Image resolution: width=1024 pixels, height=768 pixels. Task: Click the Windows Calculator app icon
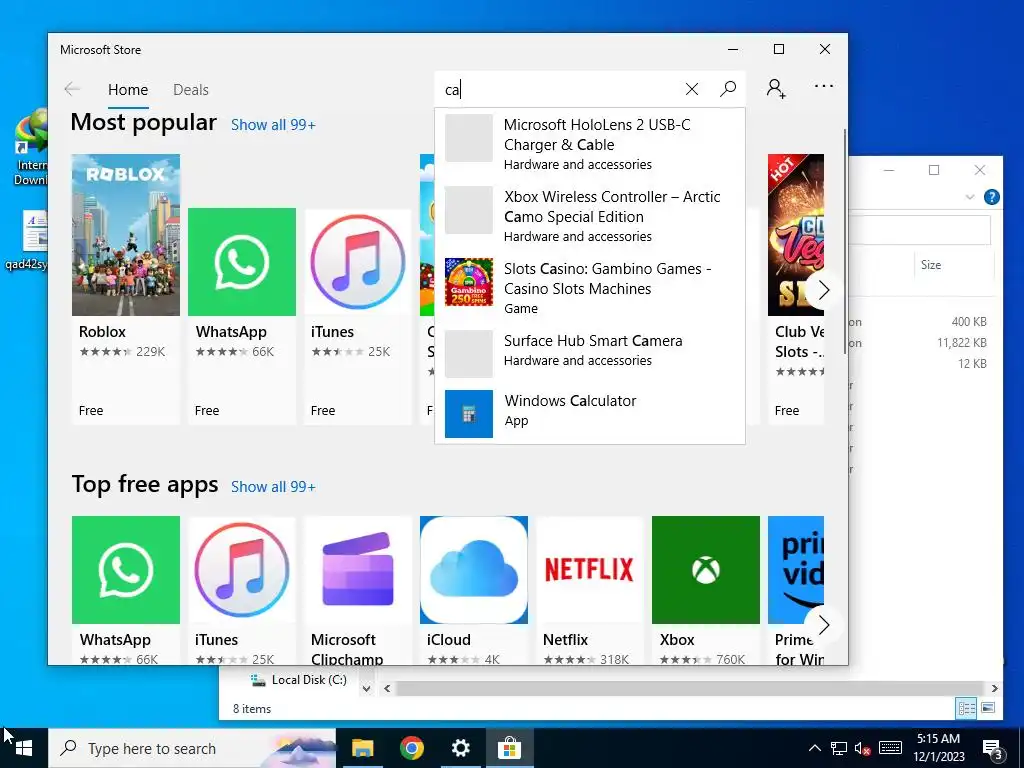tap(469, 414)
